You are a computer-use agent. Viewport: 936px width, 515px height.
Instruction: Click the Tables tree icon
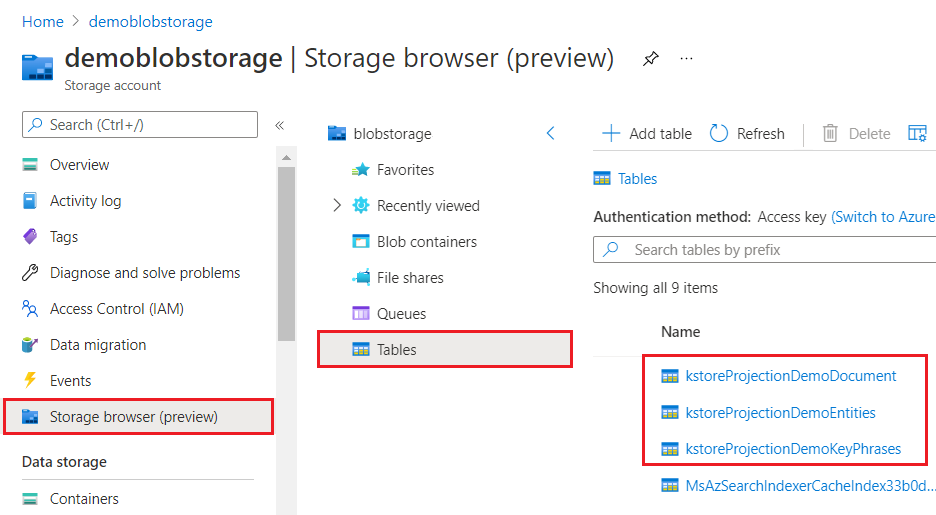click(361, 350)
